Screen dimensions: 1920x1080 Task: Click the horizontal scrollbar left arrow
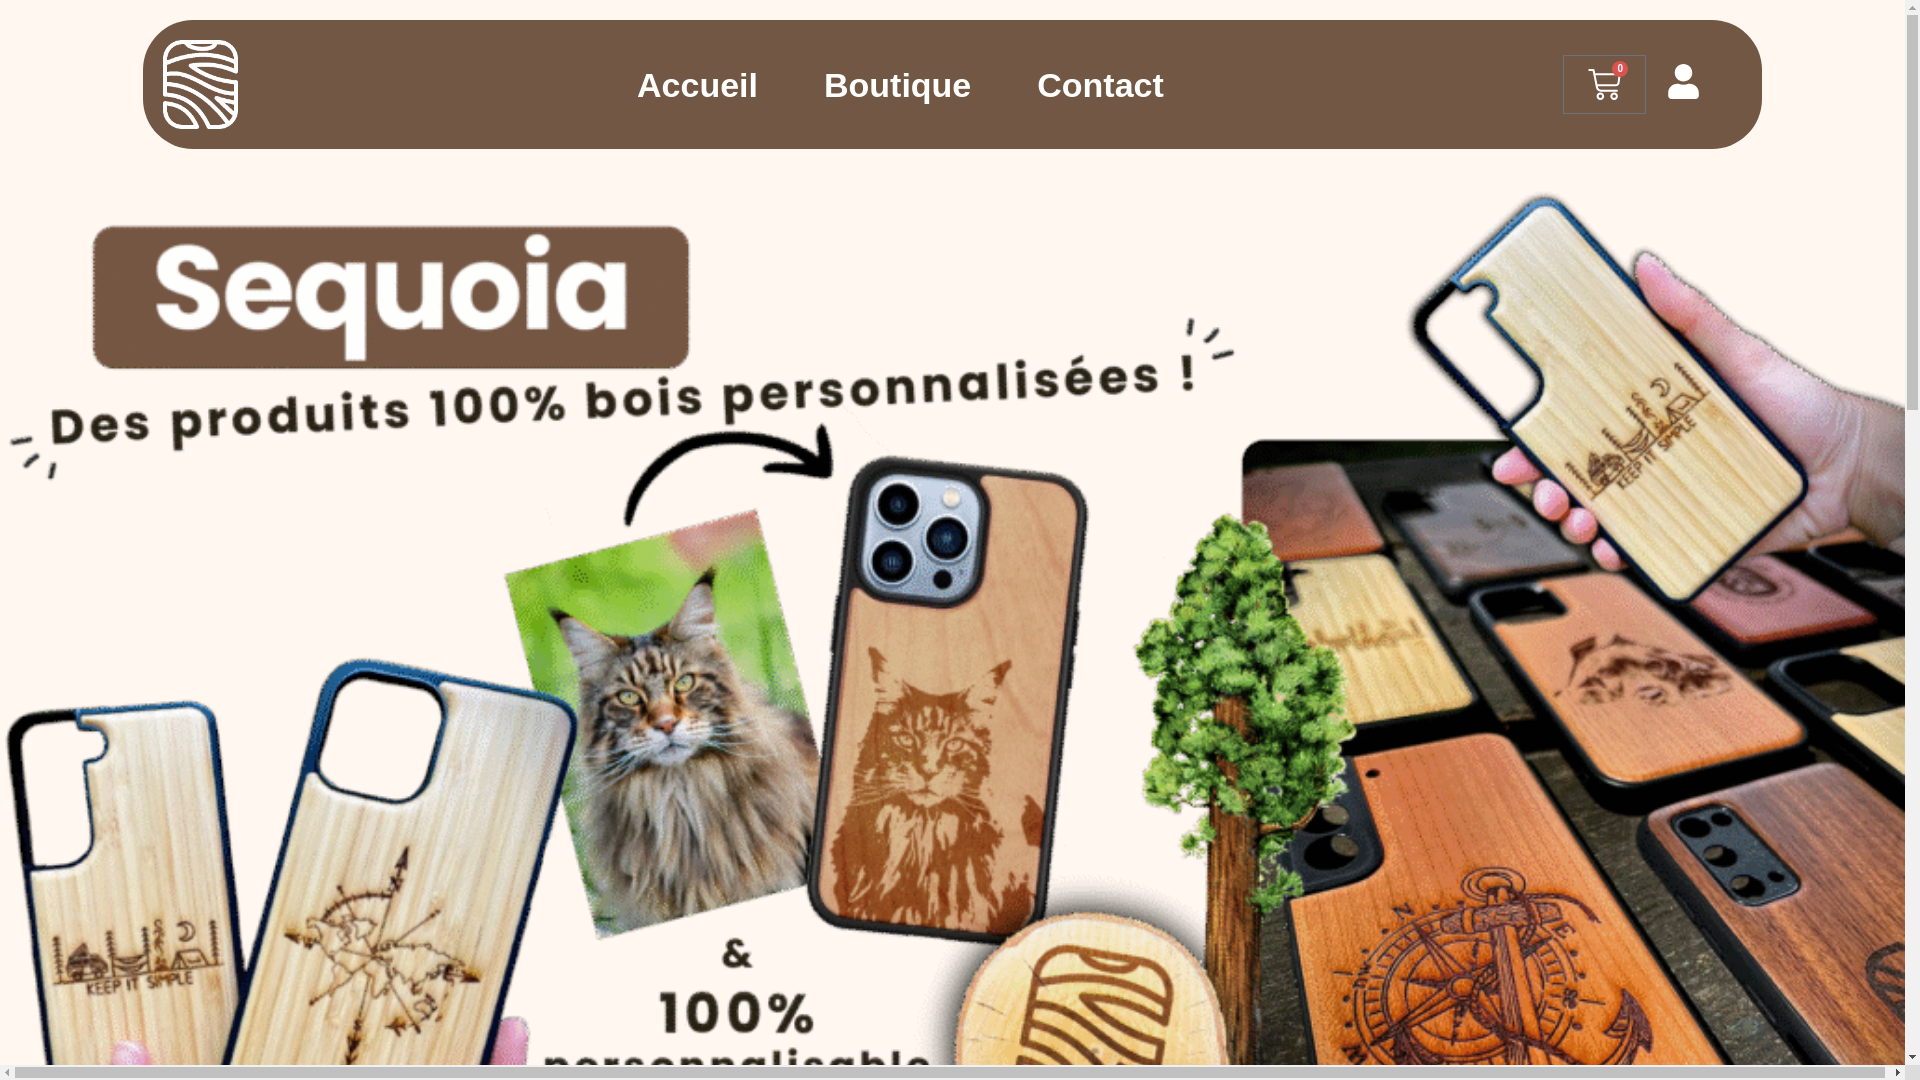pyautogui.click(x=7, y=1073)
